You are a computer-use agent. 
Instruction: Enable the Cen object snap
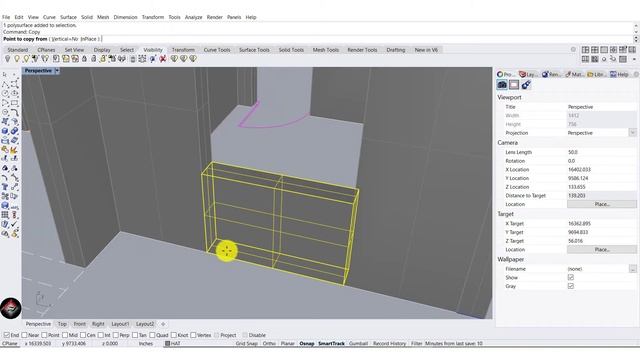(83, 335)
